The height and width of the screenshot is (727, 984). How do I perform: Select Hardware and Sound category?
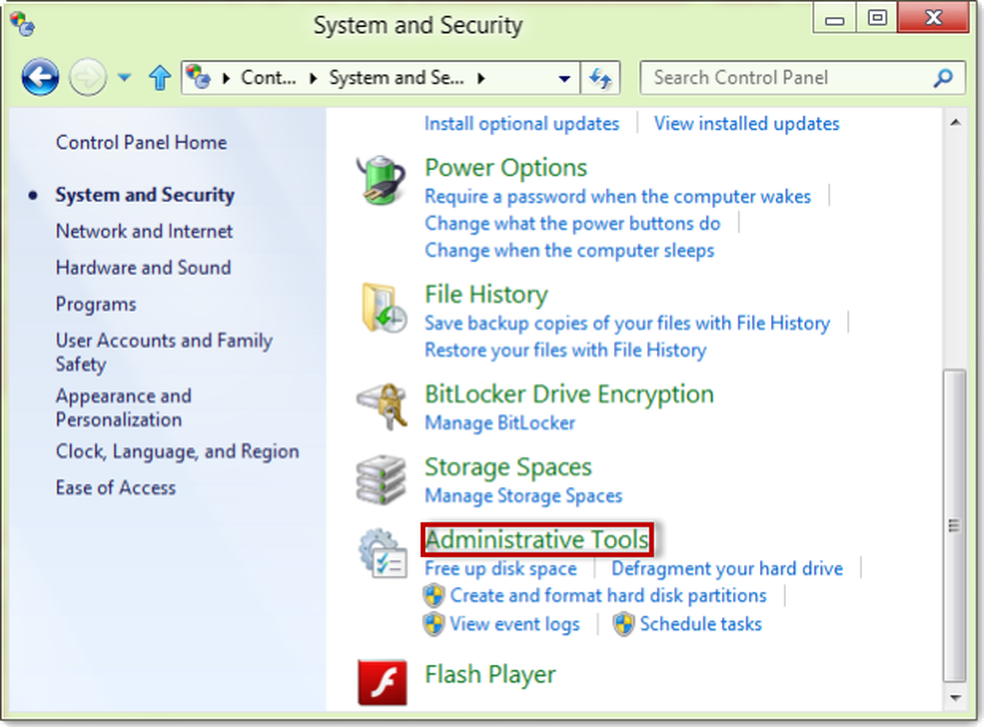point(143,267)
